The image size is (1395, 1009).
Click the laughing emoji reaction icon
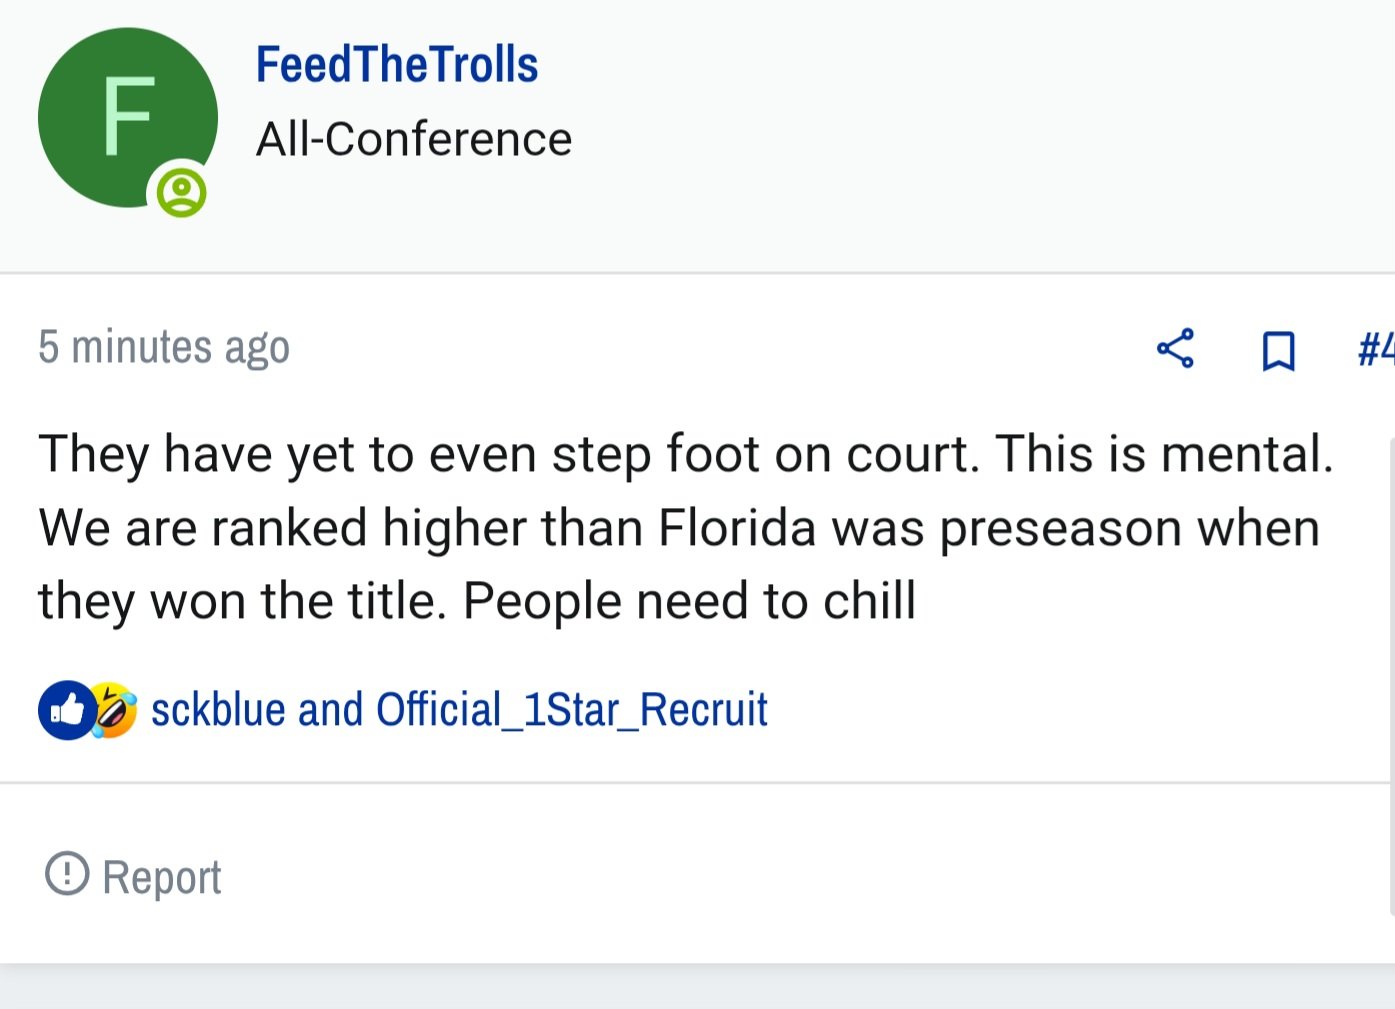[114, 710]
